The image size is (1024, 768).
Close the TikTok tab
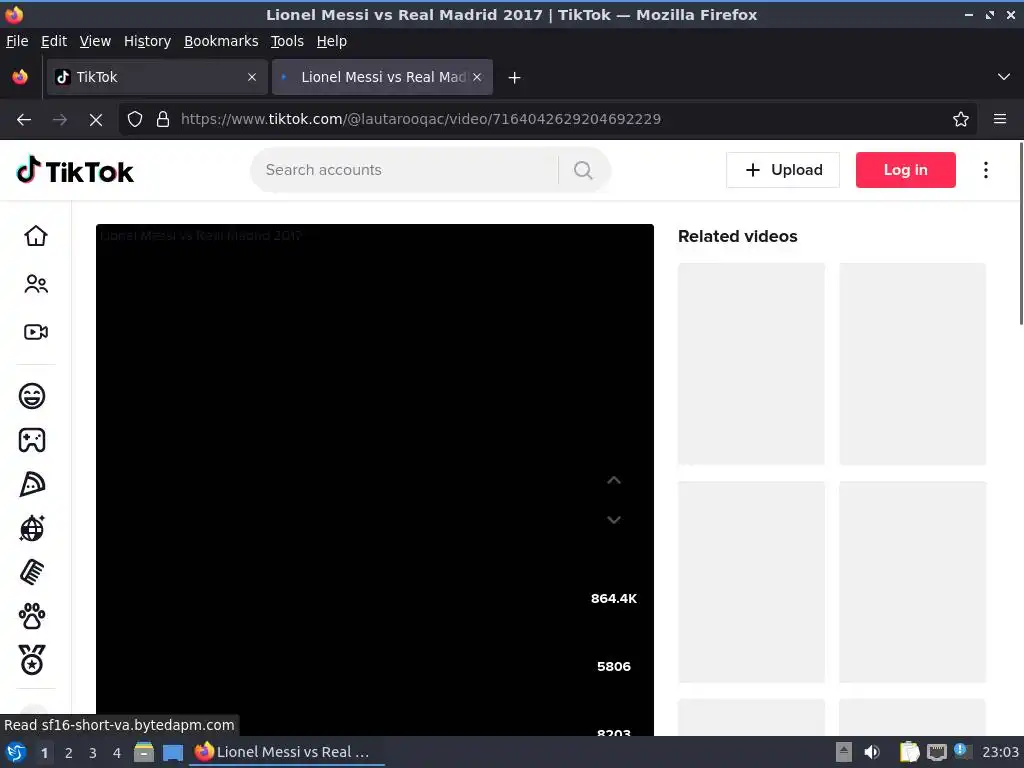252,77
